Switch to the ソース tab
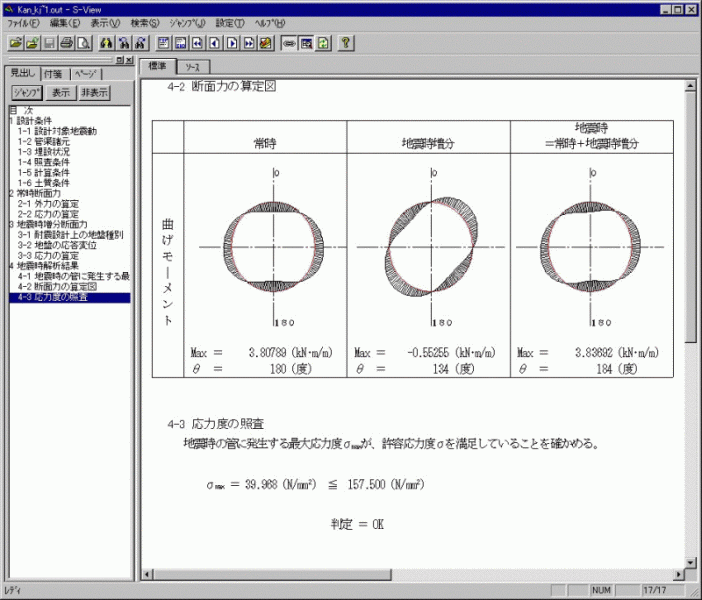Screen dimensions: 702x600 click(x=191, y=66)
